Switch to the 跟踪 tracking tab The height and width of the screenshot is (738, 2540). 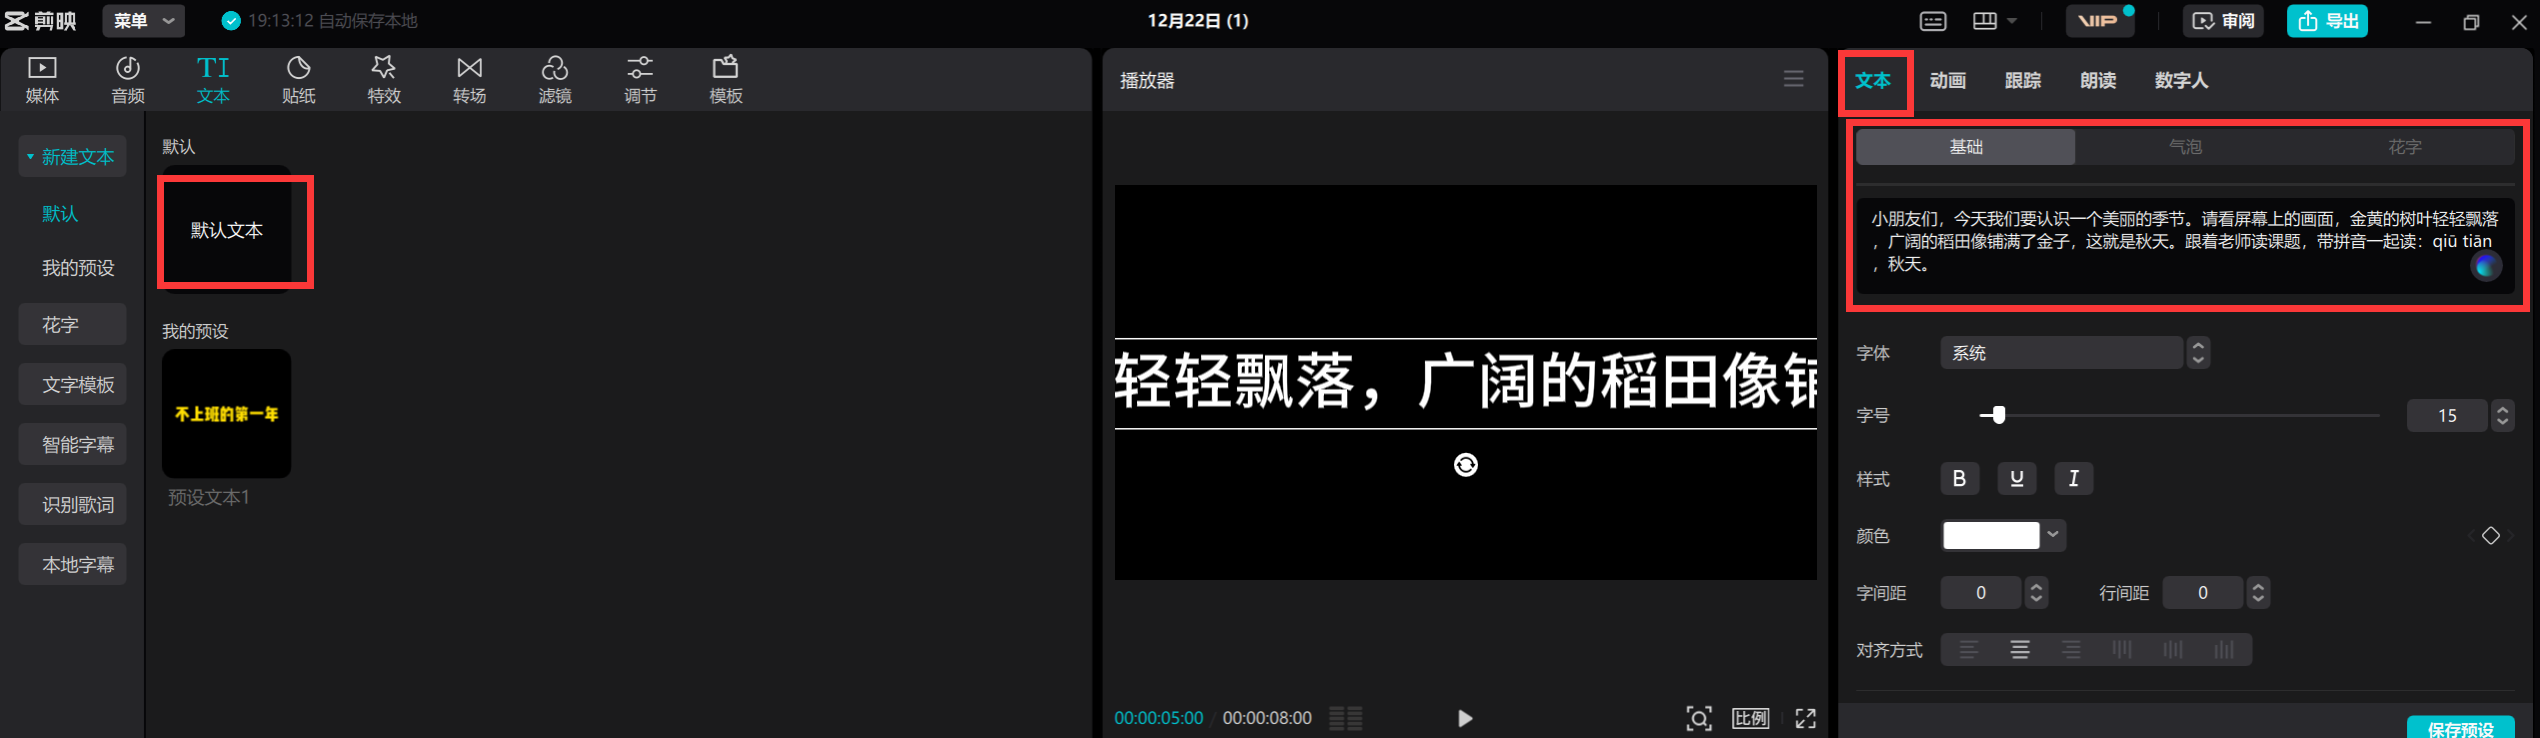coord(2023,80)
